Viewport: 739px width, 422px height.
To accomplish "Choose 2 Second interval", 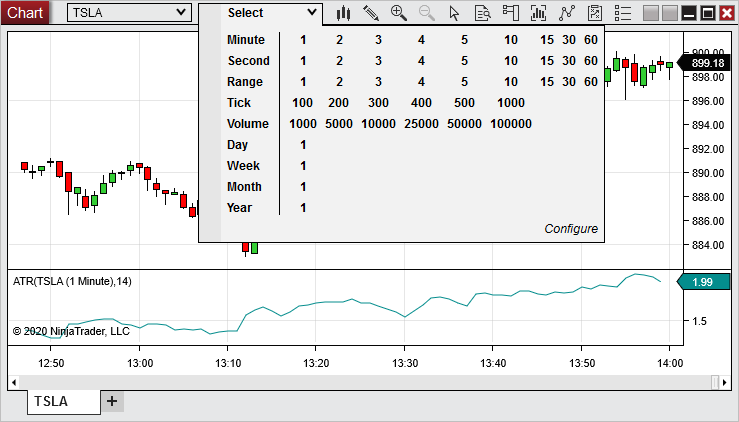I will (339, 61).
